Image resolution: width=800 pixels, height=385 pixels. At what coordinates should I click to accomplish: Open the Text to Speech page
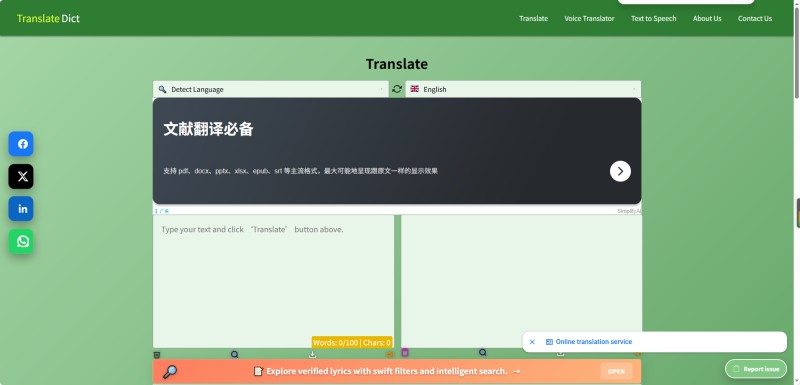tap(654, 18)
